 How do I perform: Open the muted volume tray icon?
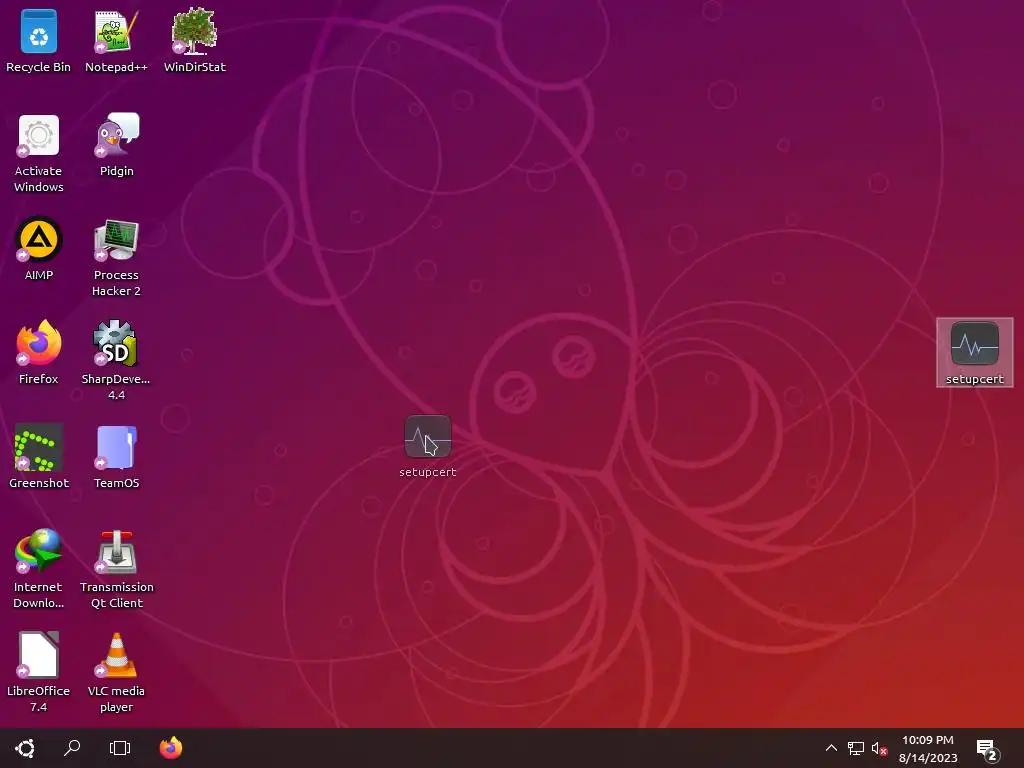(879, 749)
